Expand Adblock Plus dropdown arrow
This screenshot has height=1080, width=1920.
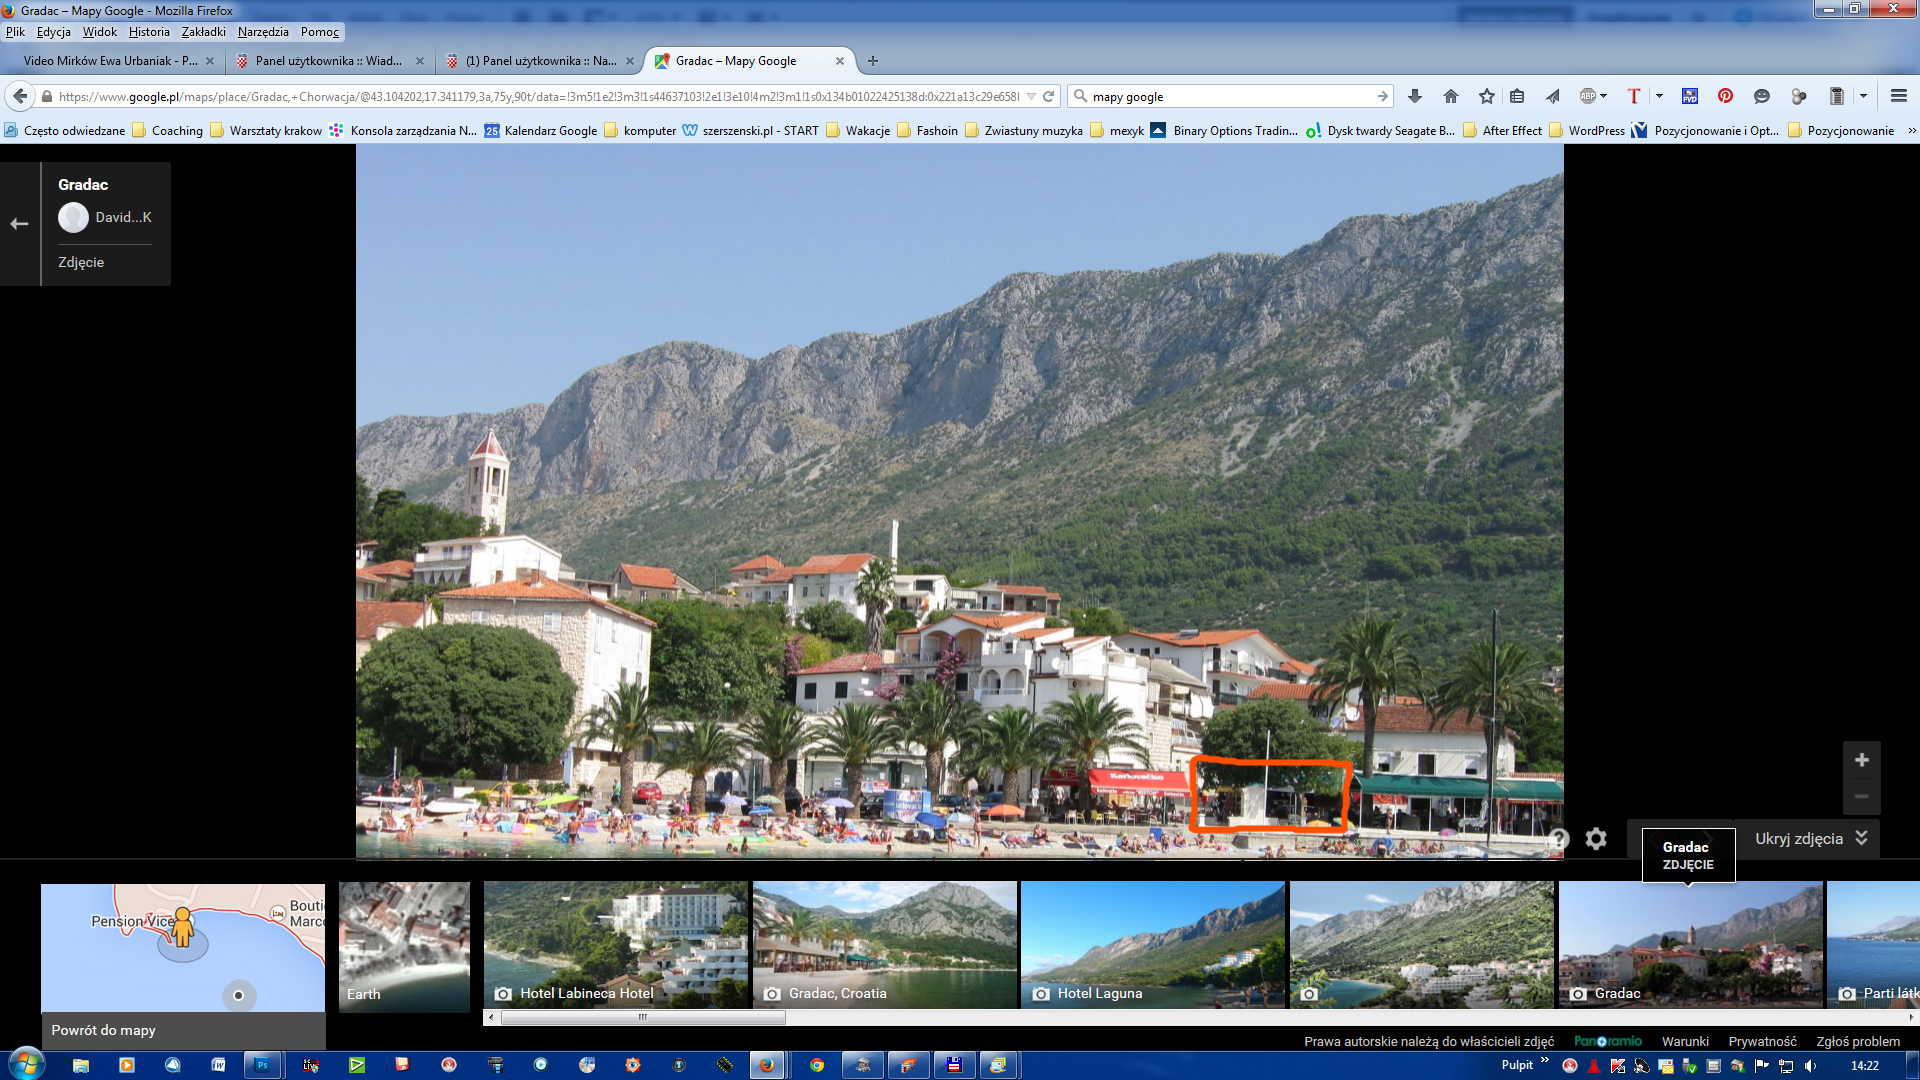pyautogui.click(x=1604, y=96)
